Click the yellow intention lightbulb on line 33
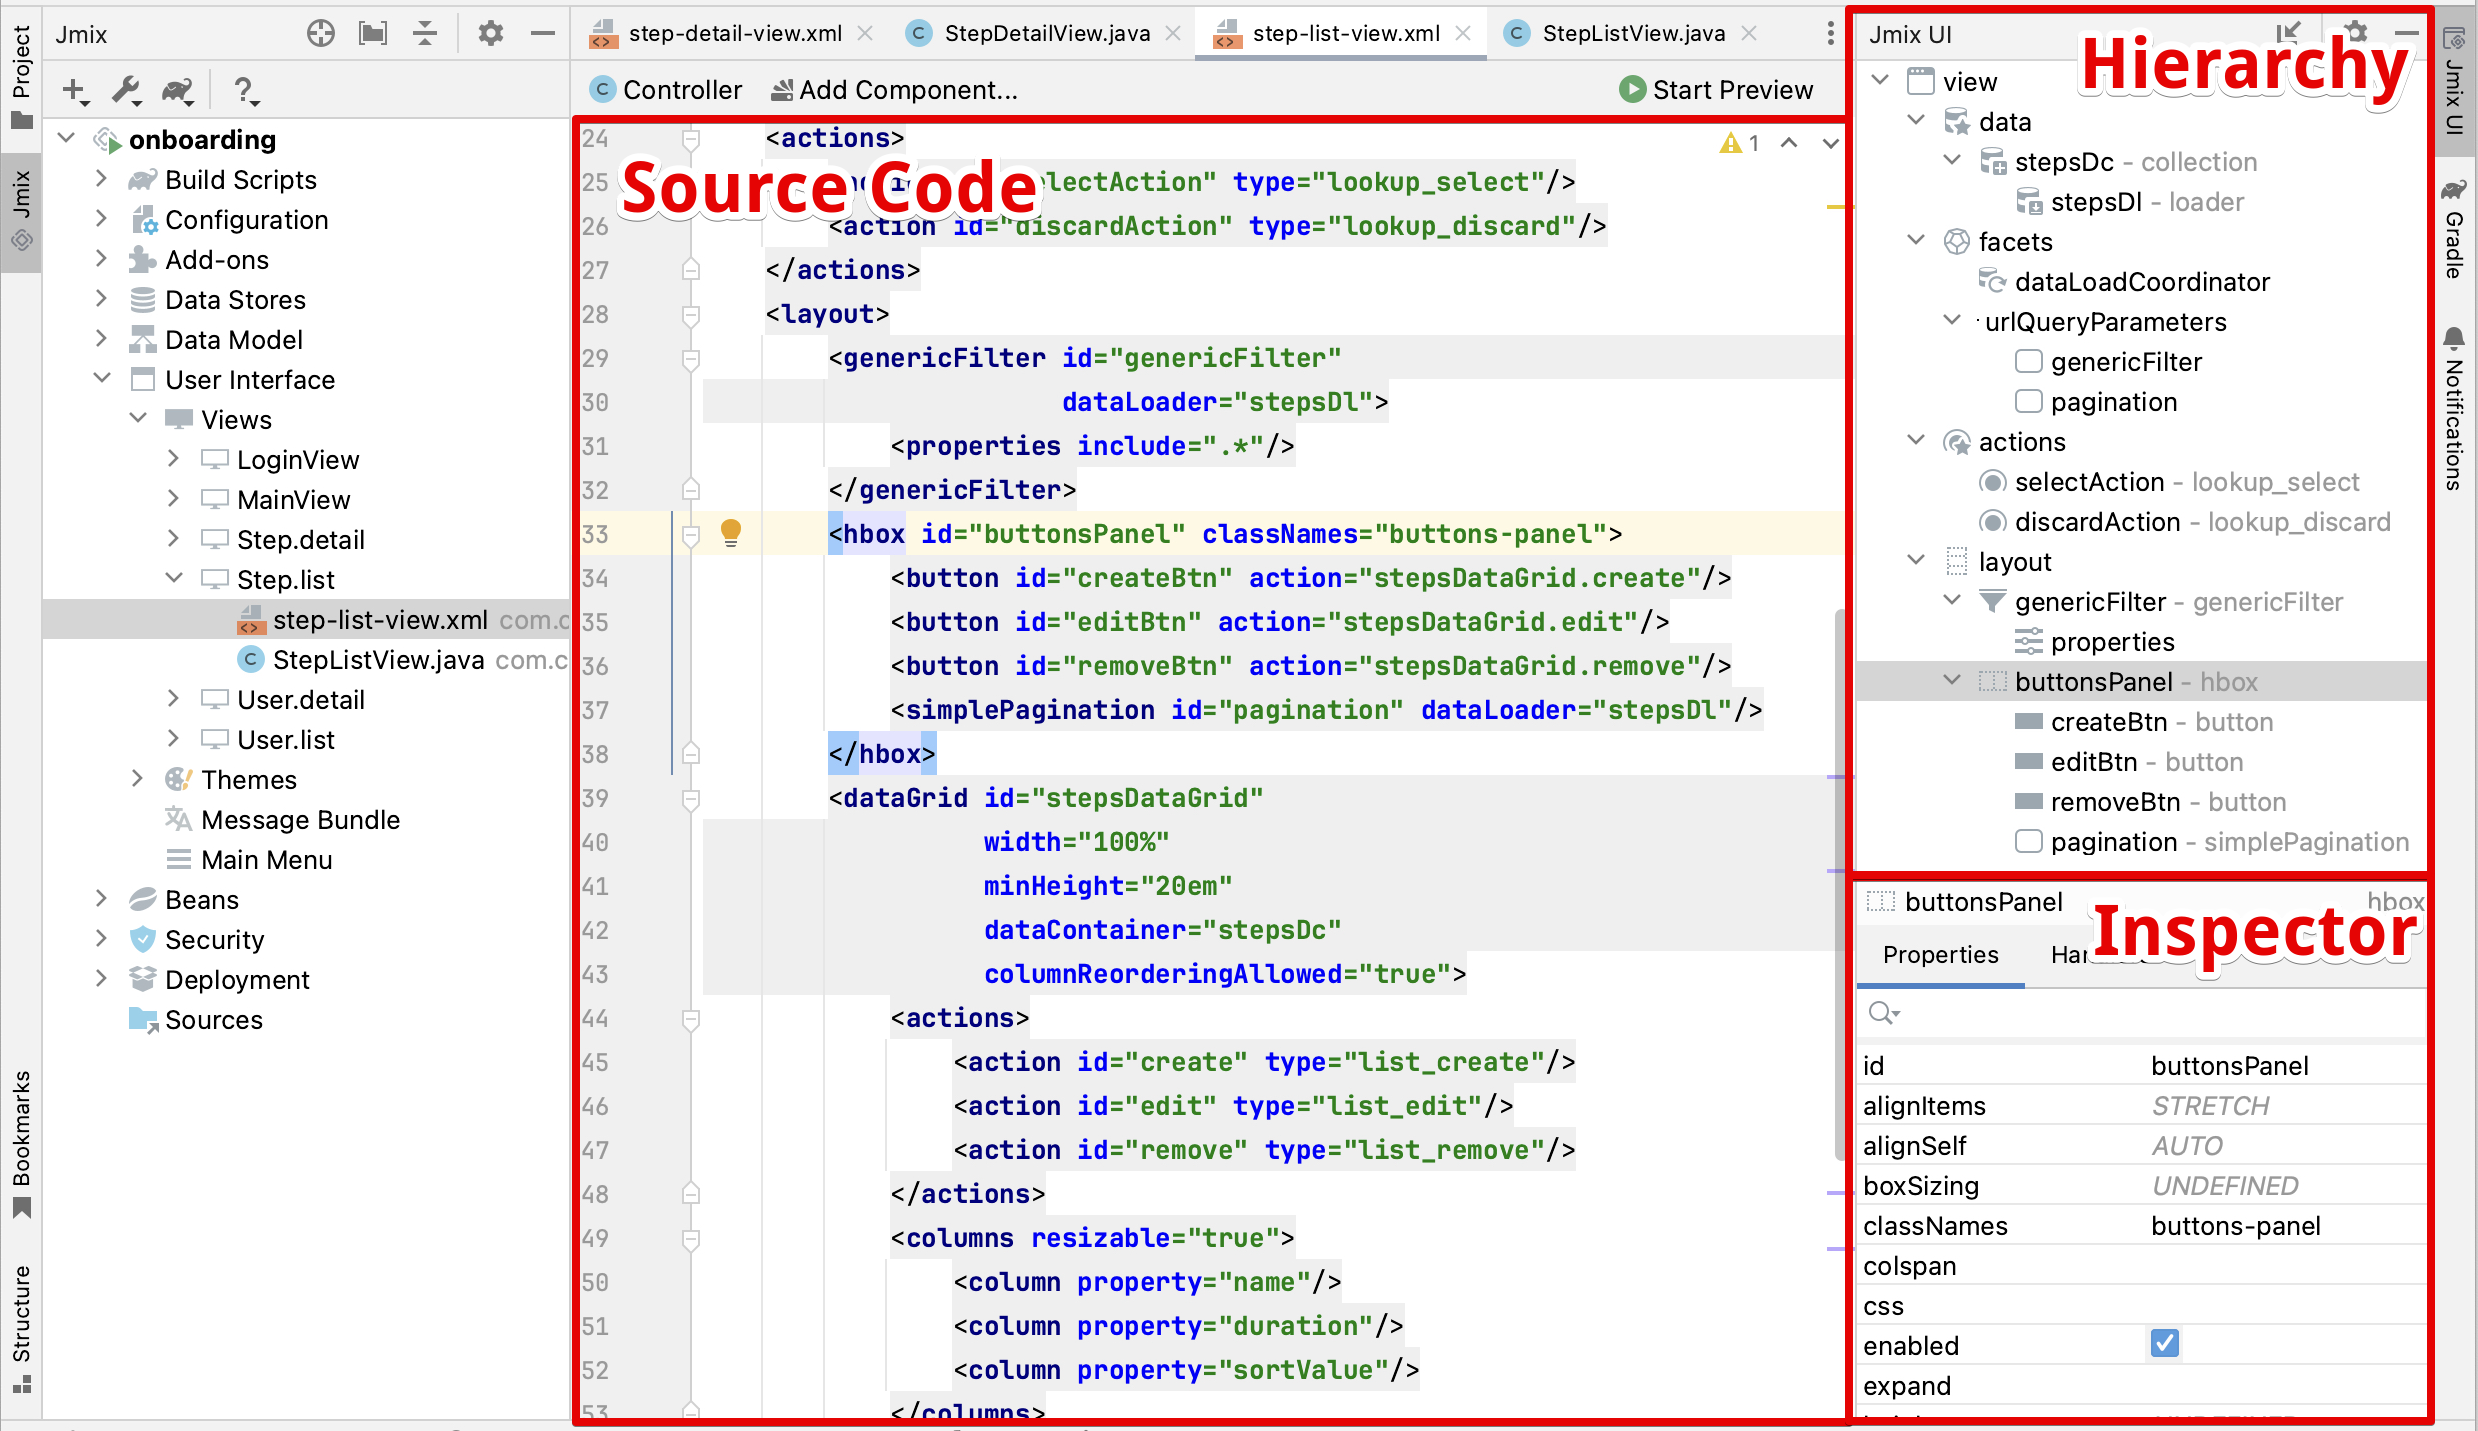 coord(731,532)
